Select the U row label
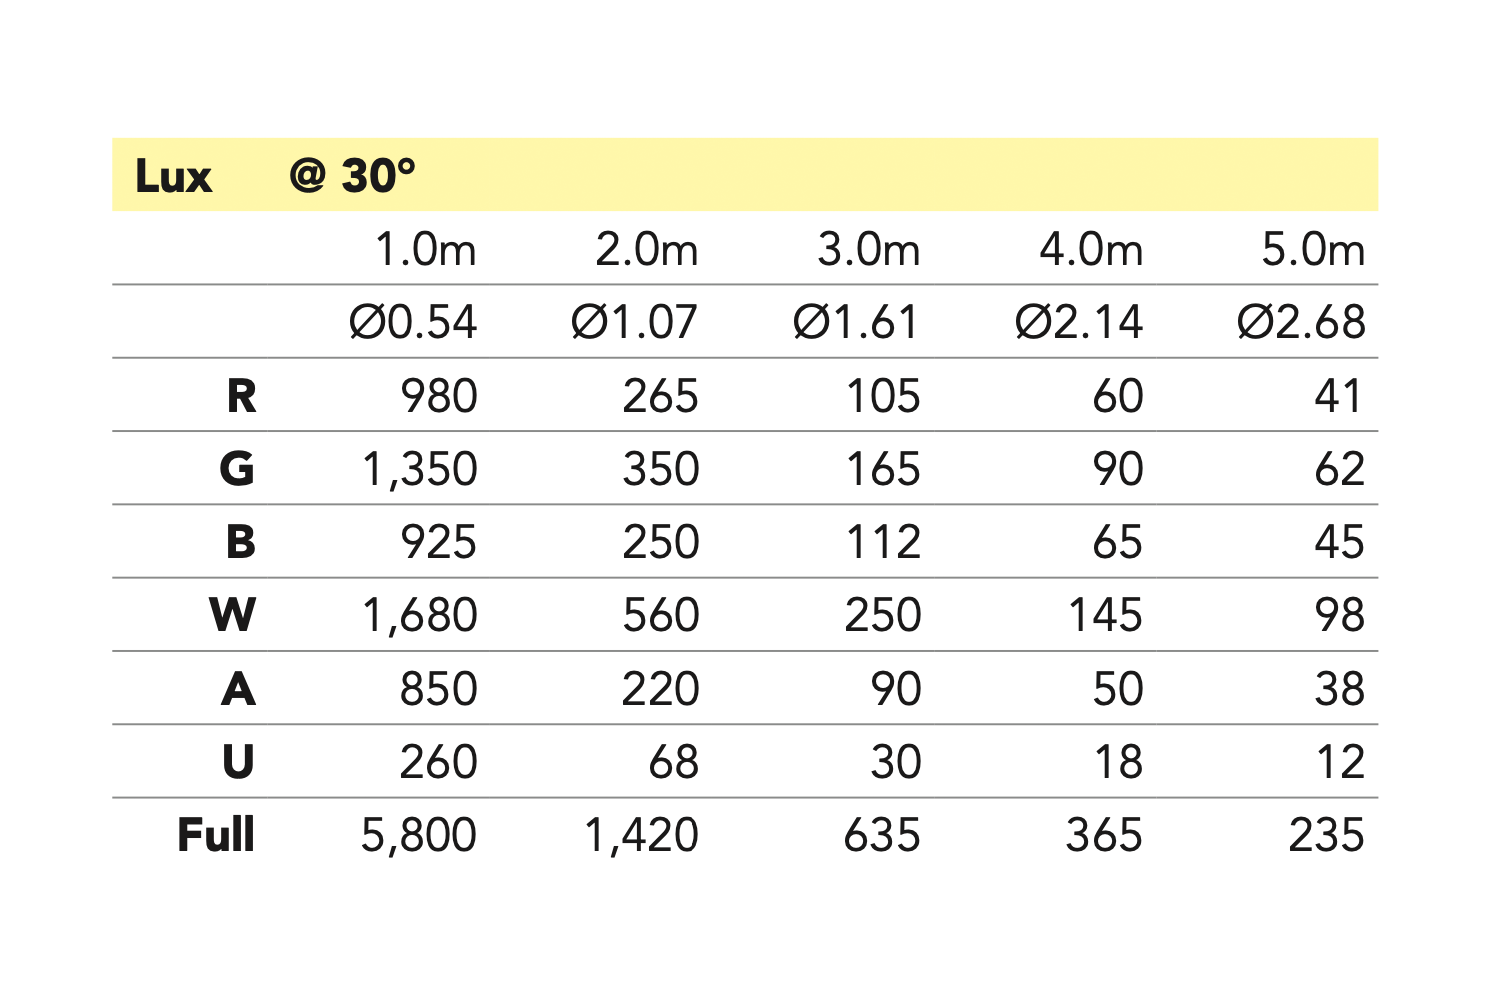The image size is (1500, 1000). (238, 762)
